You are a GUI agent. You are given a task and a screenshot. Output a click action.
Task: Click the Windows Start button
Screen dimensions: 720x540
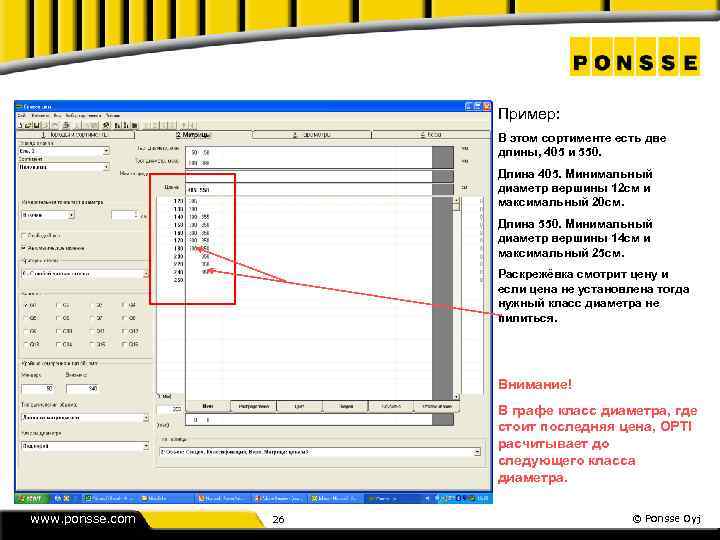click(x=30, y=498)
